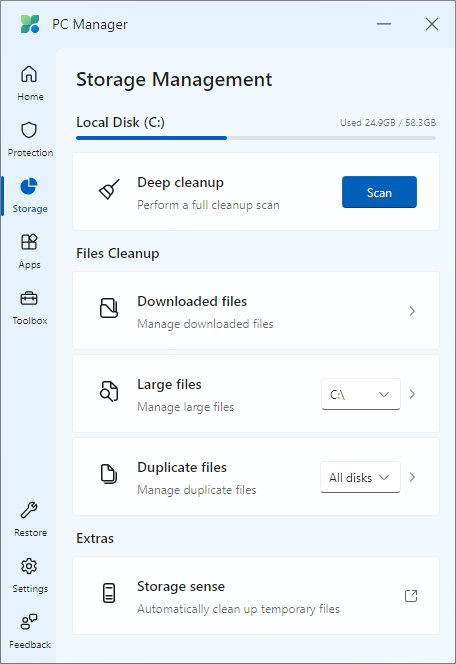The image size is (456, 664).
Task: Open the Restore wrench icon
Action: 29,510
